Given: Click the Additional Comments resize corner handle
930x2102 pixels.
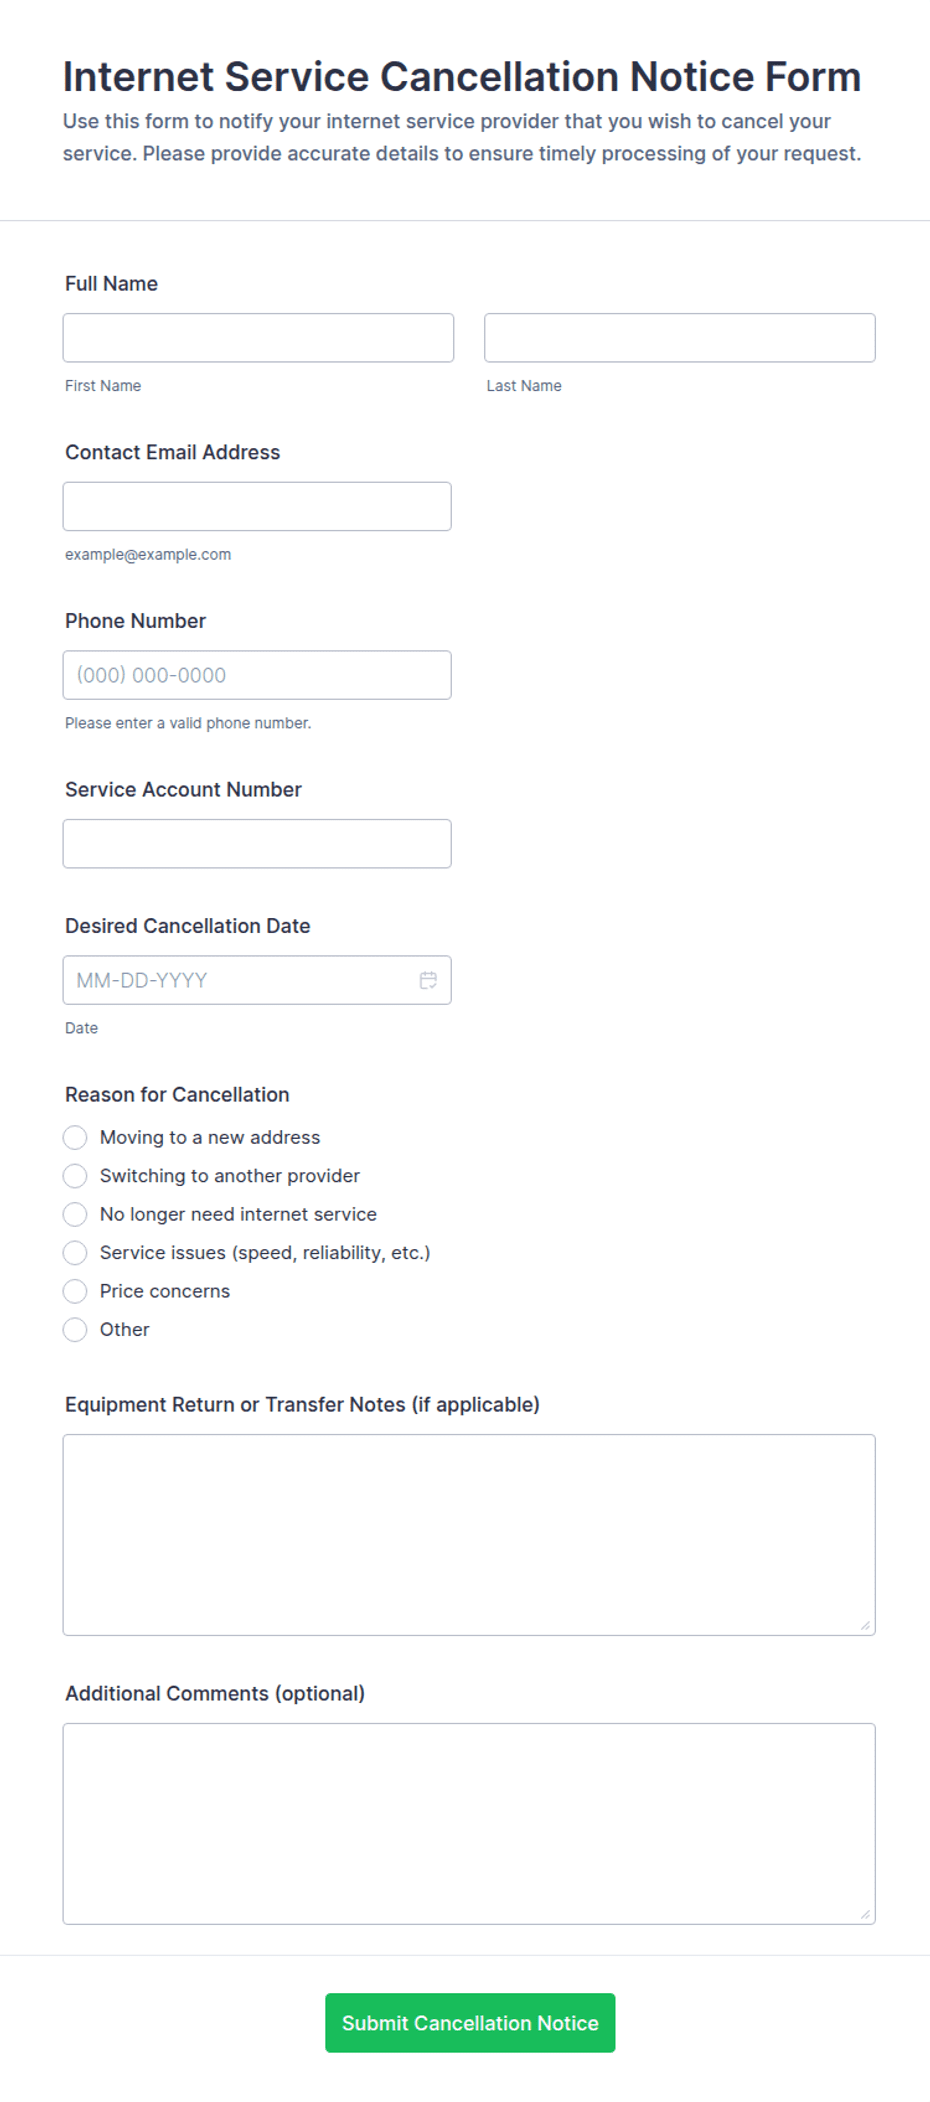Looking at the screenshot, I should [866, 1915].
